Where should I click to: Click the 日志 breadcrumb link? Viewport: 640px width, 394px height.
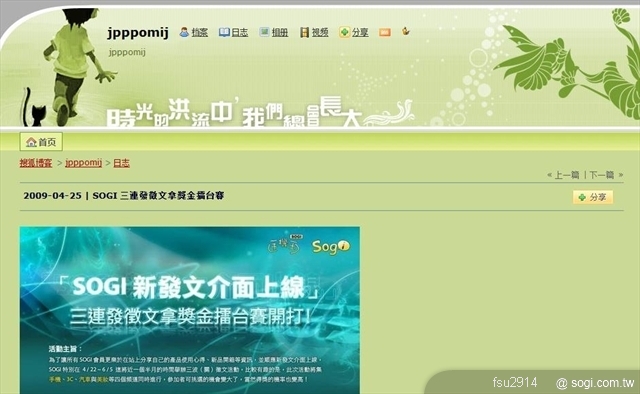[x=121, y=163]
